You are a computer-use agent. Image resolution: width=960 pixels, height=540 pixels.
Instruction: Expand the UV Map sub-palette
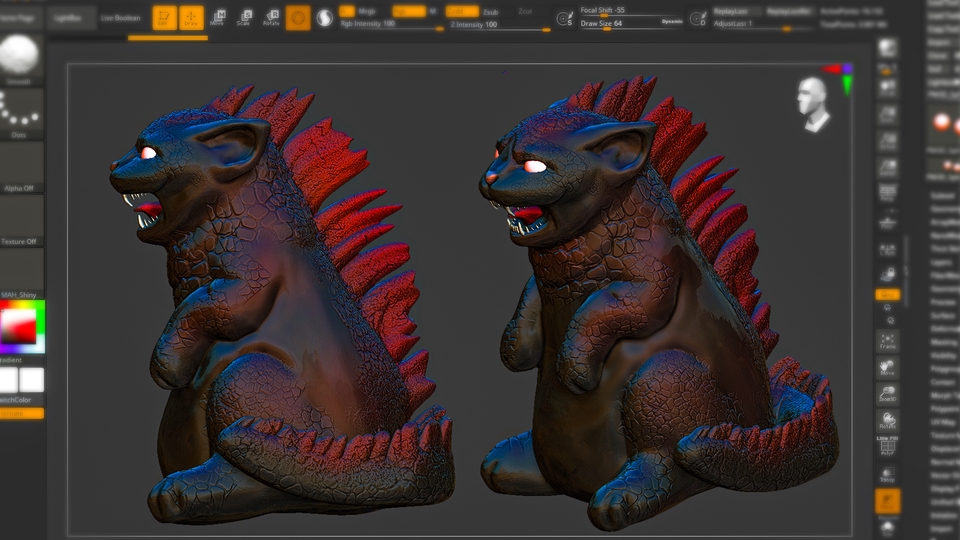coord(943,422)
